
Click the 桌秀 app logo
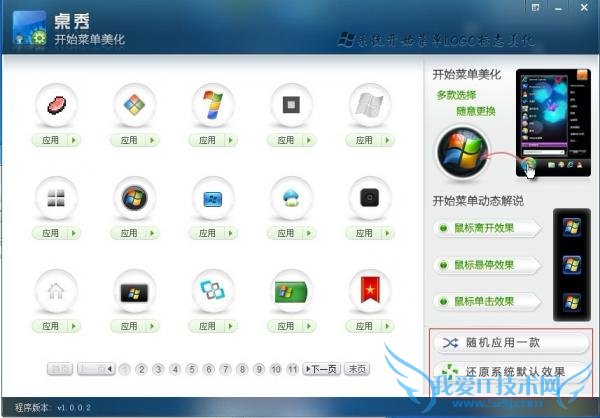click(x=29, y=28)
